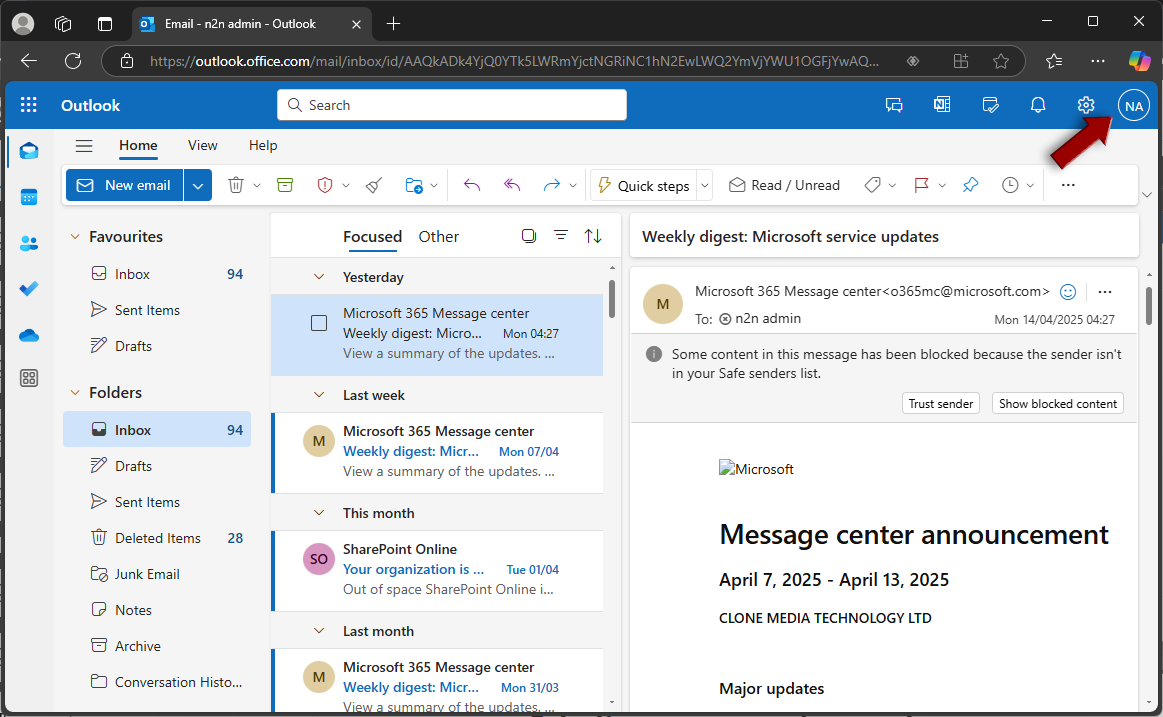1163x717 pixels.
Task: Open the View ribbon tab
Action: tap(202, 146)
